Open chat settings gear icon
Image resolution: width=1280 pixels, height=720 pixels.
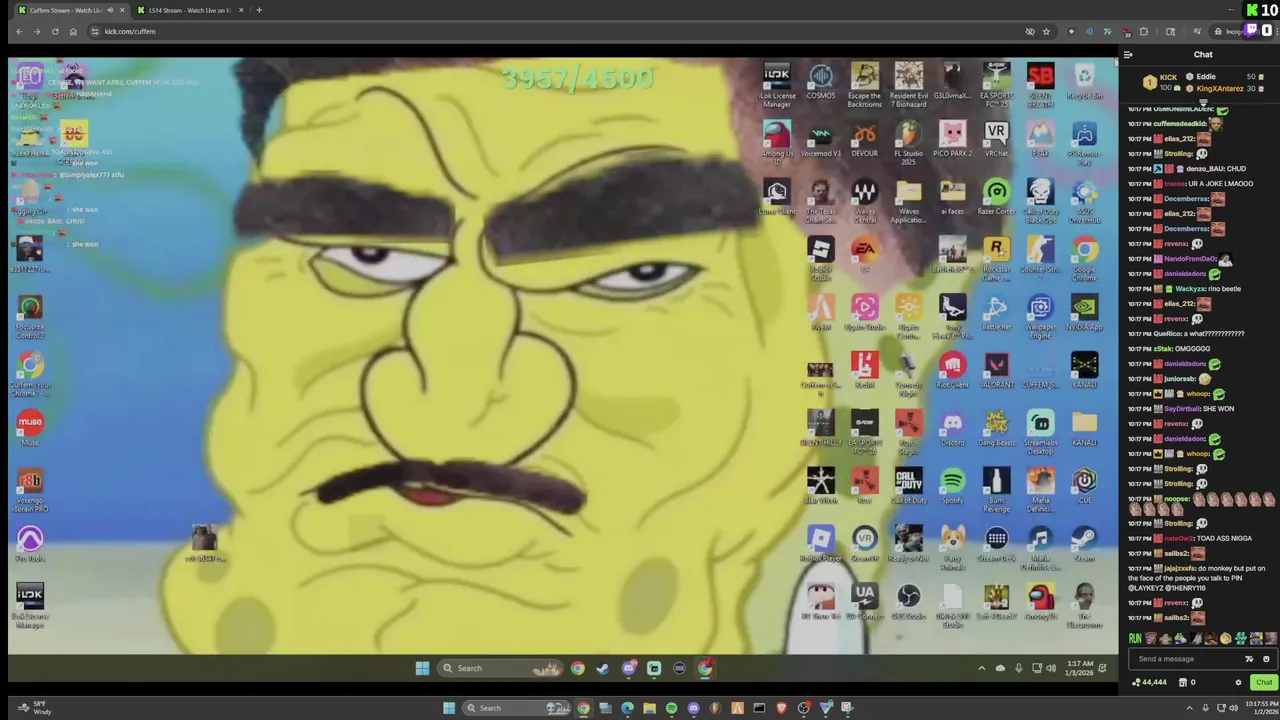1238,683
